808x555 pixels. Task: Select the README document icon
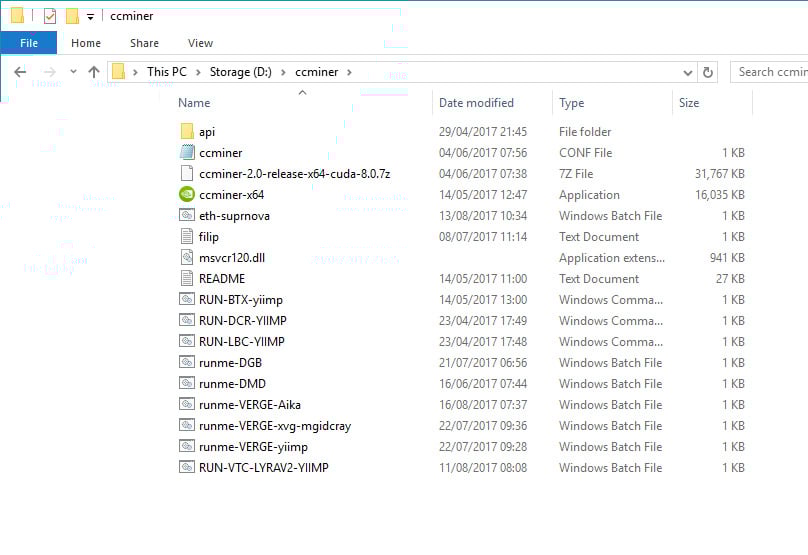[187, 278]
